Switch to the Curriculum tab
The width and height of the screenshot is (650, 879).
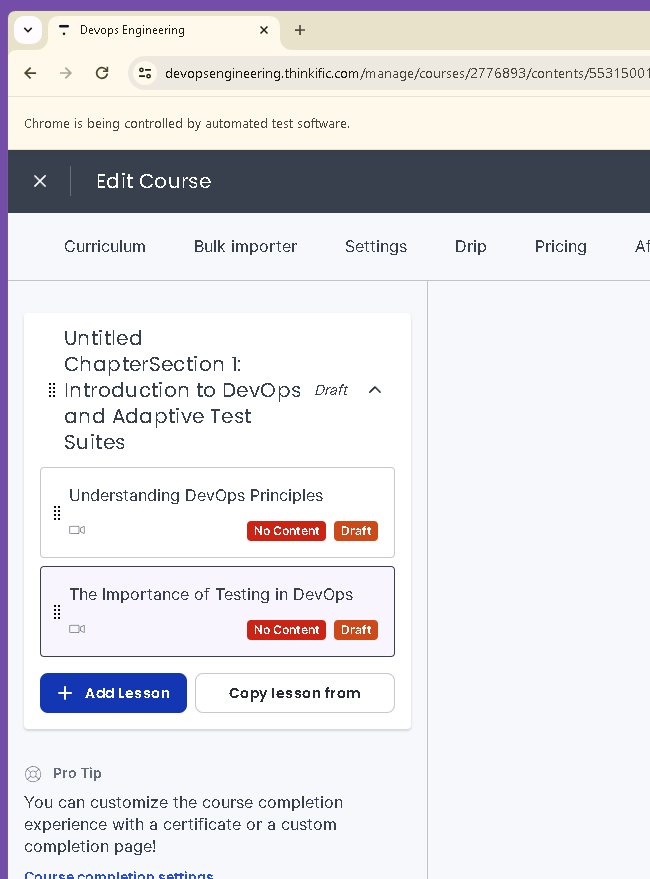click(105, 246)
